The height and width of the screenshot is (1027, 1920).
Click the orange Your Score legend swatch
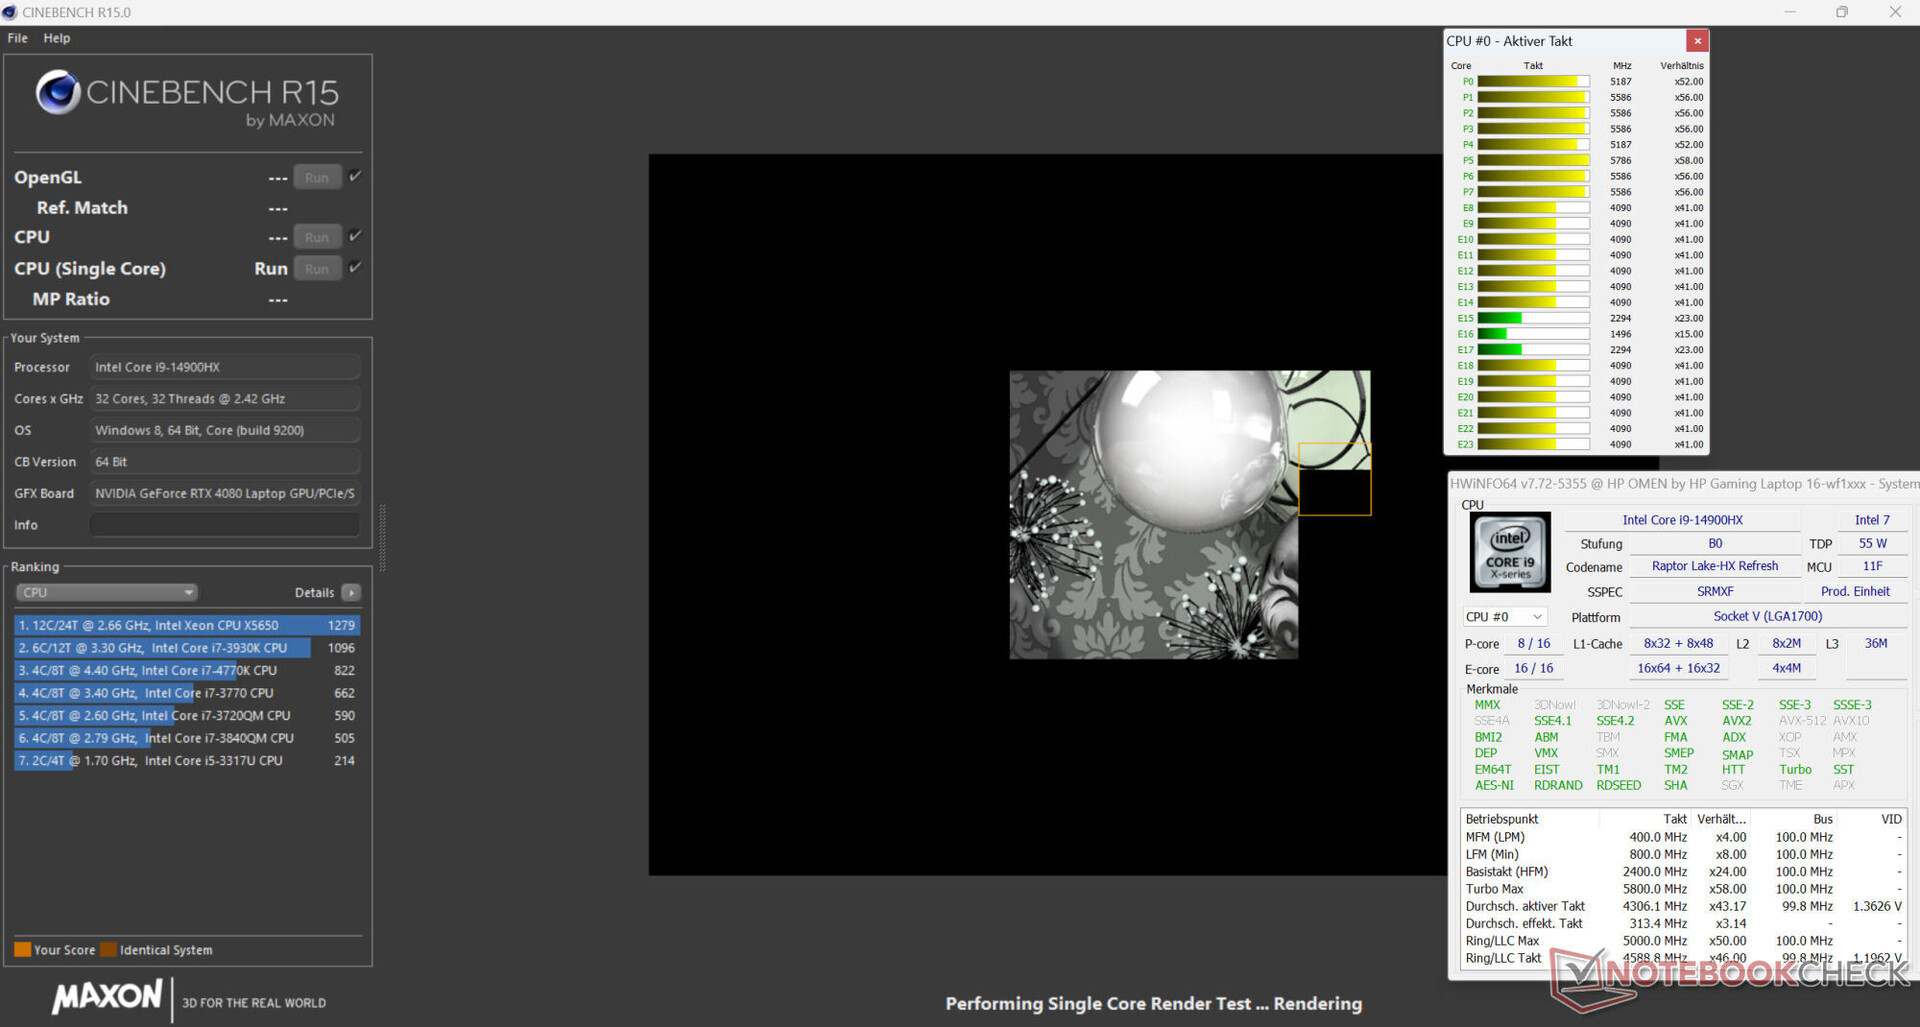point(22,950)
